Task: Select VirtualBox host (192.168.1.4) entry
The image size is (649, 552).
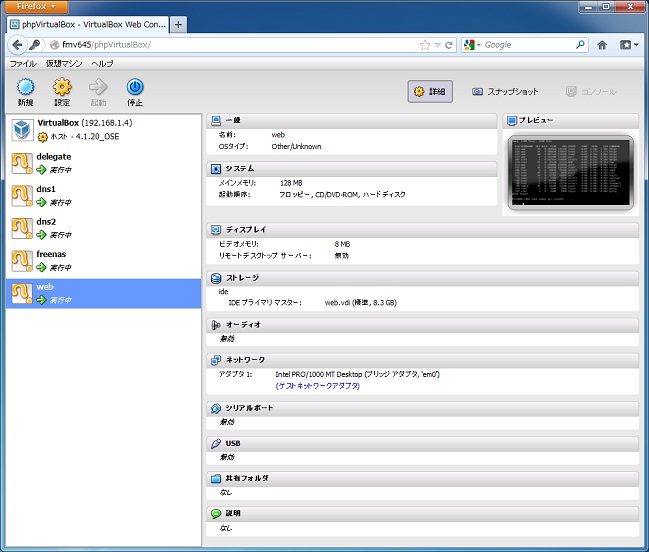Action: [x=103, y=130]
